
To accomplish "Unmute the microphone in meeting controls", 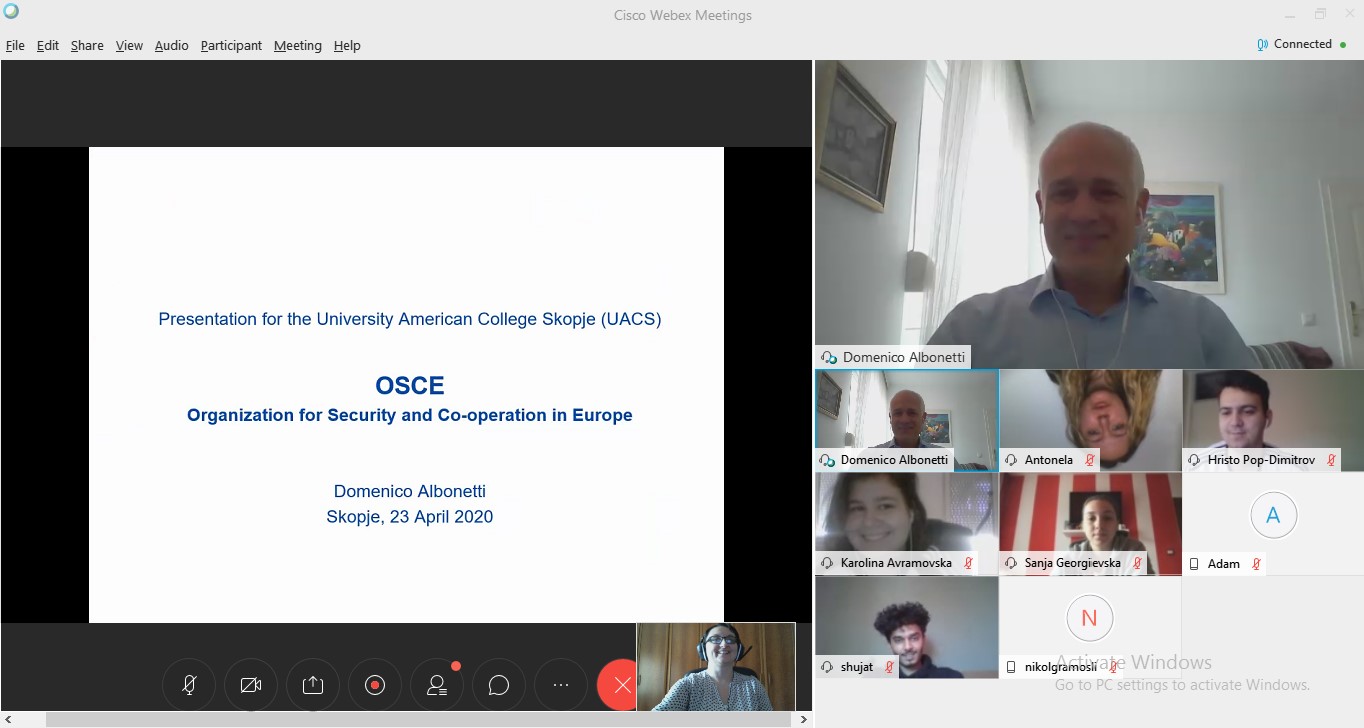I will [189, 685].
